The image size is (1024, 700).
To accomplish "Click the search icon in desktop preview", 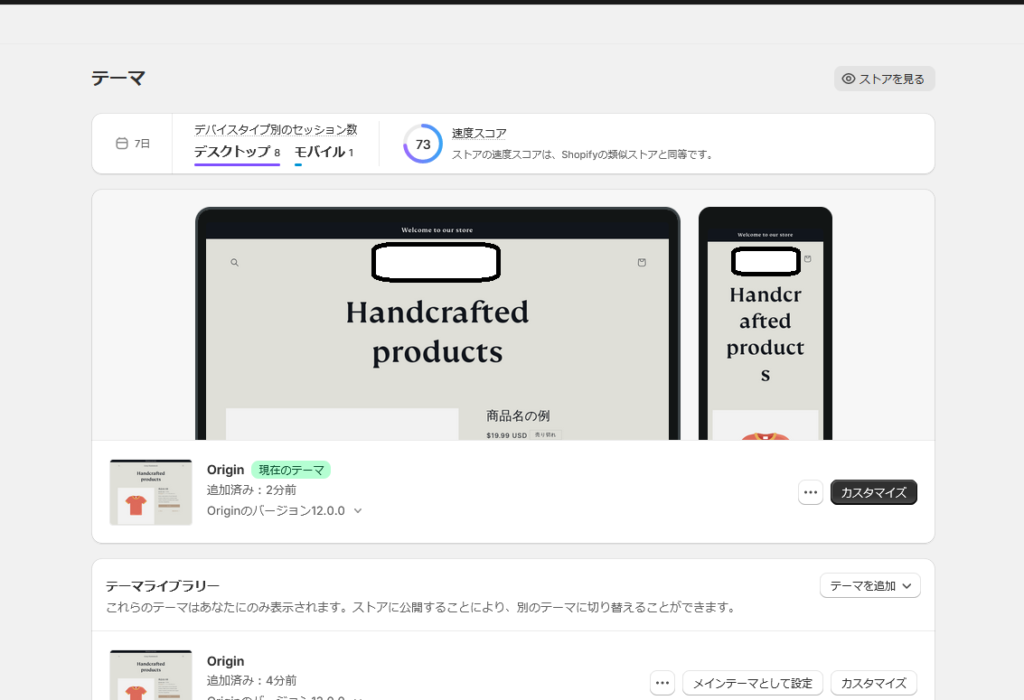I will coord(234,263).
